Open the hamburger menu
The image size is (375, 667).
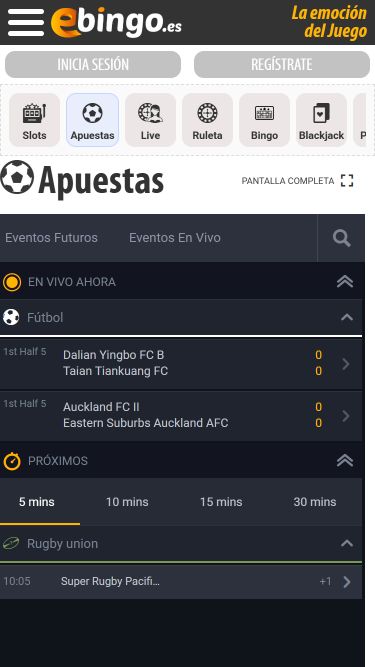(26, 23)
